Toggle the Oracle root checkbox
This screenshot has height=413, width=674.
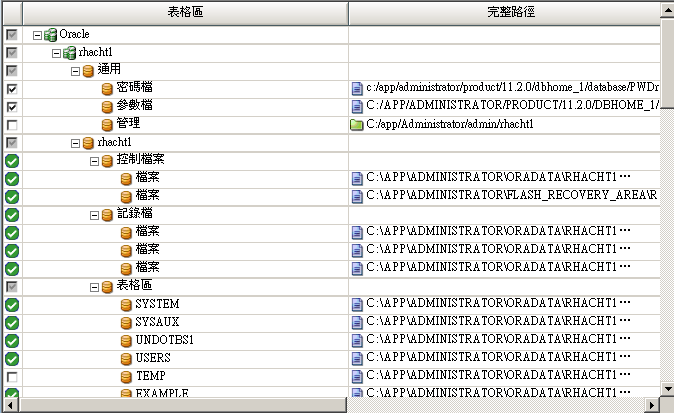point(12,35)
